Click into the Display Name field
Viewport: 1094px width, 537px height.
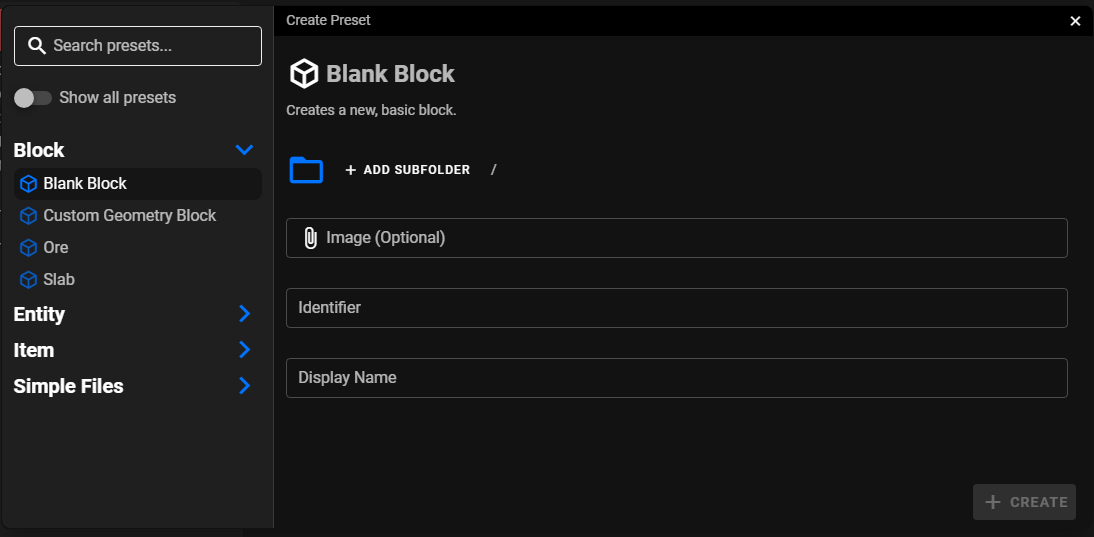[676, 378]
